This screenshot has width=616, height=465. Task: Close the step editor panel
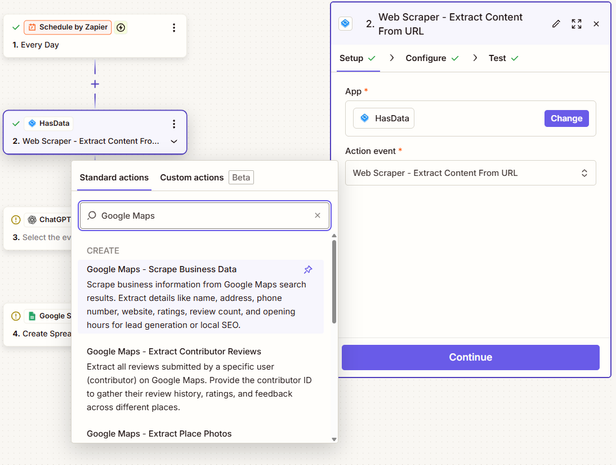(596, 24)
